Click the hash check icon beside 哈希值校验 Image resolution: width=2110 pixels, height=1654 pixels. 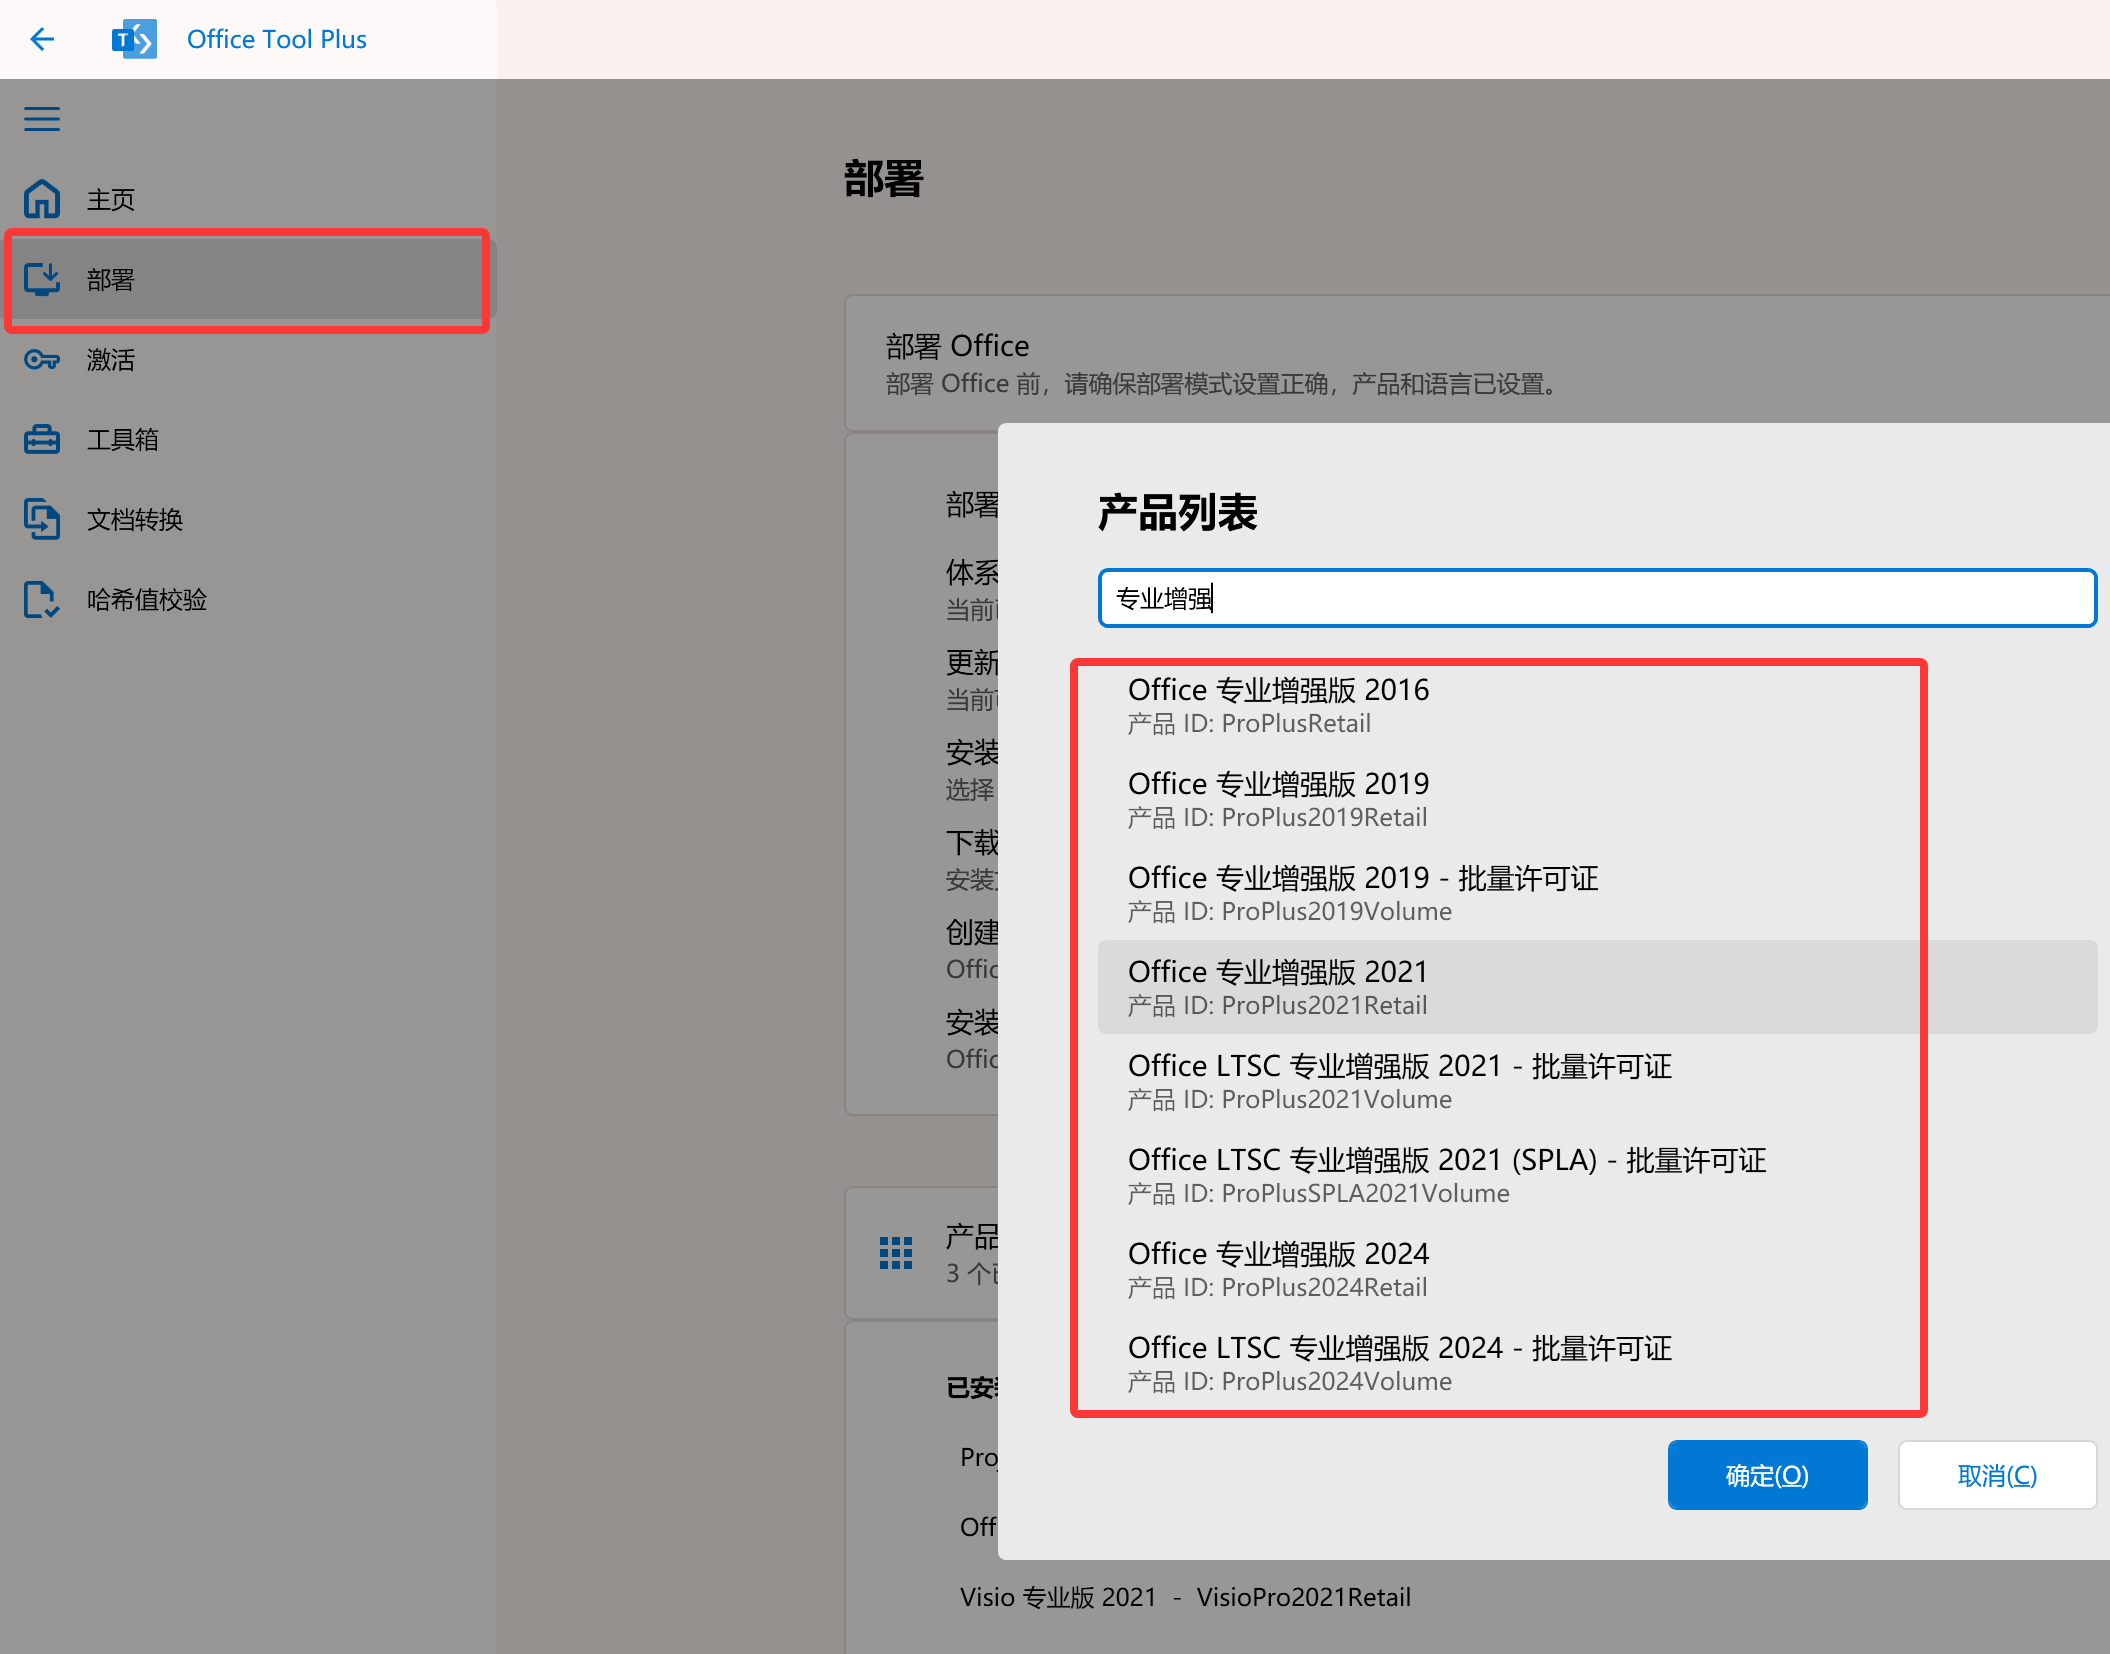(42, 599)
